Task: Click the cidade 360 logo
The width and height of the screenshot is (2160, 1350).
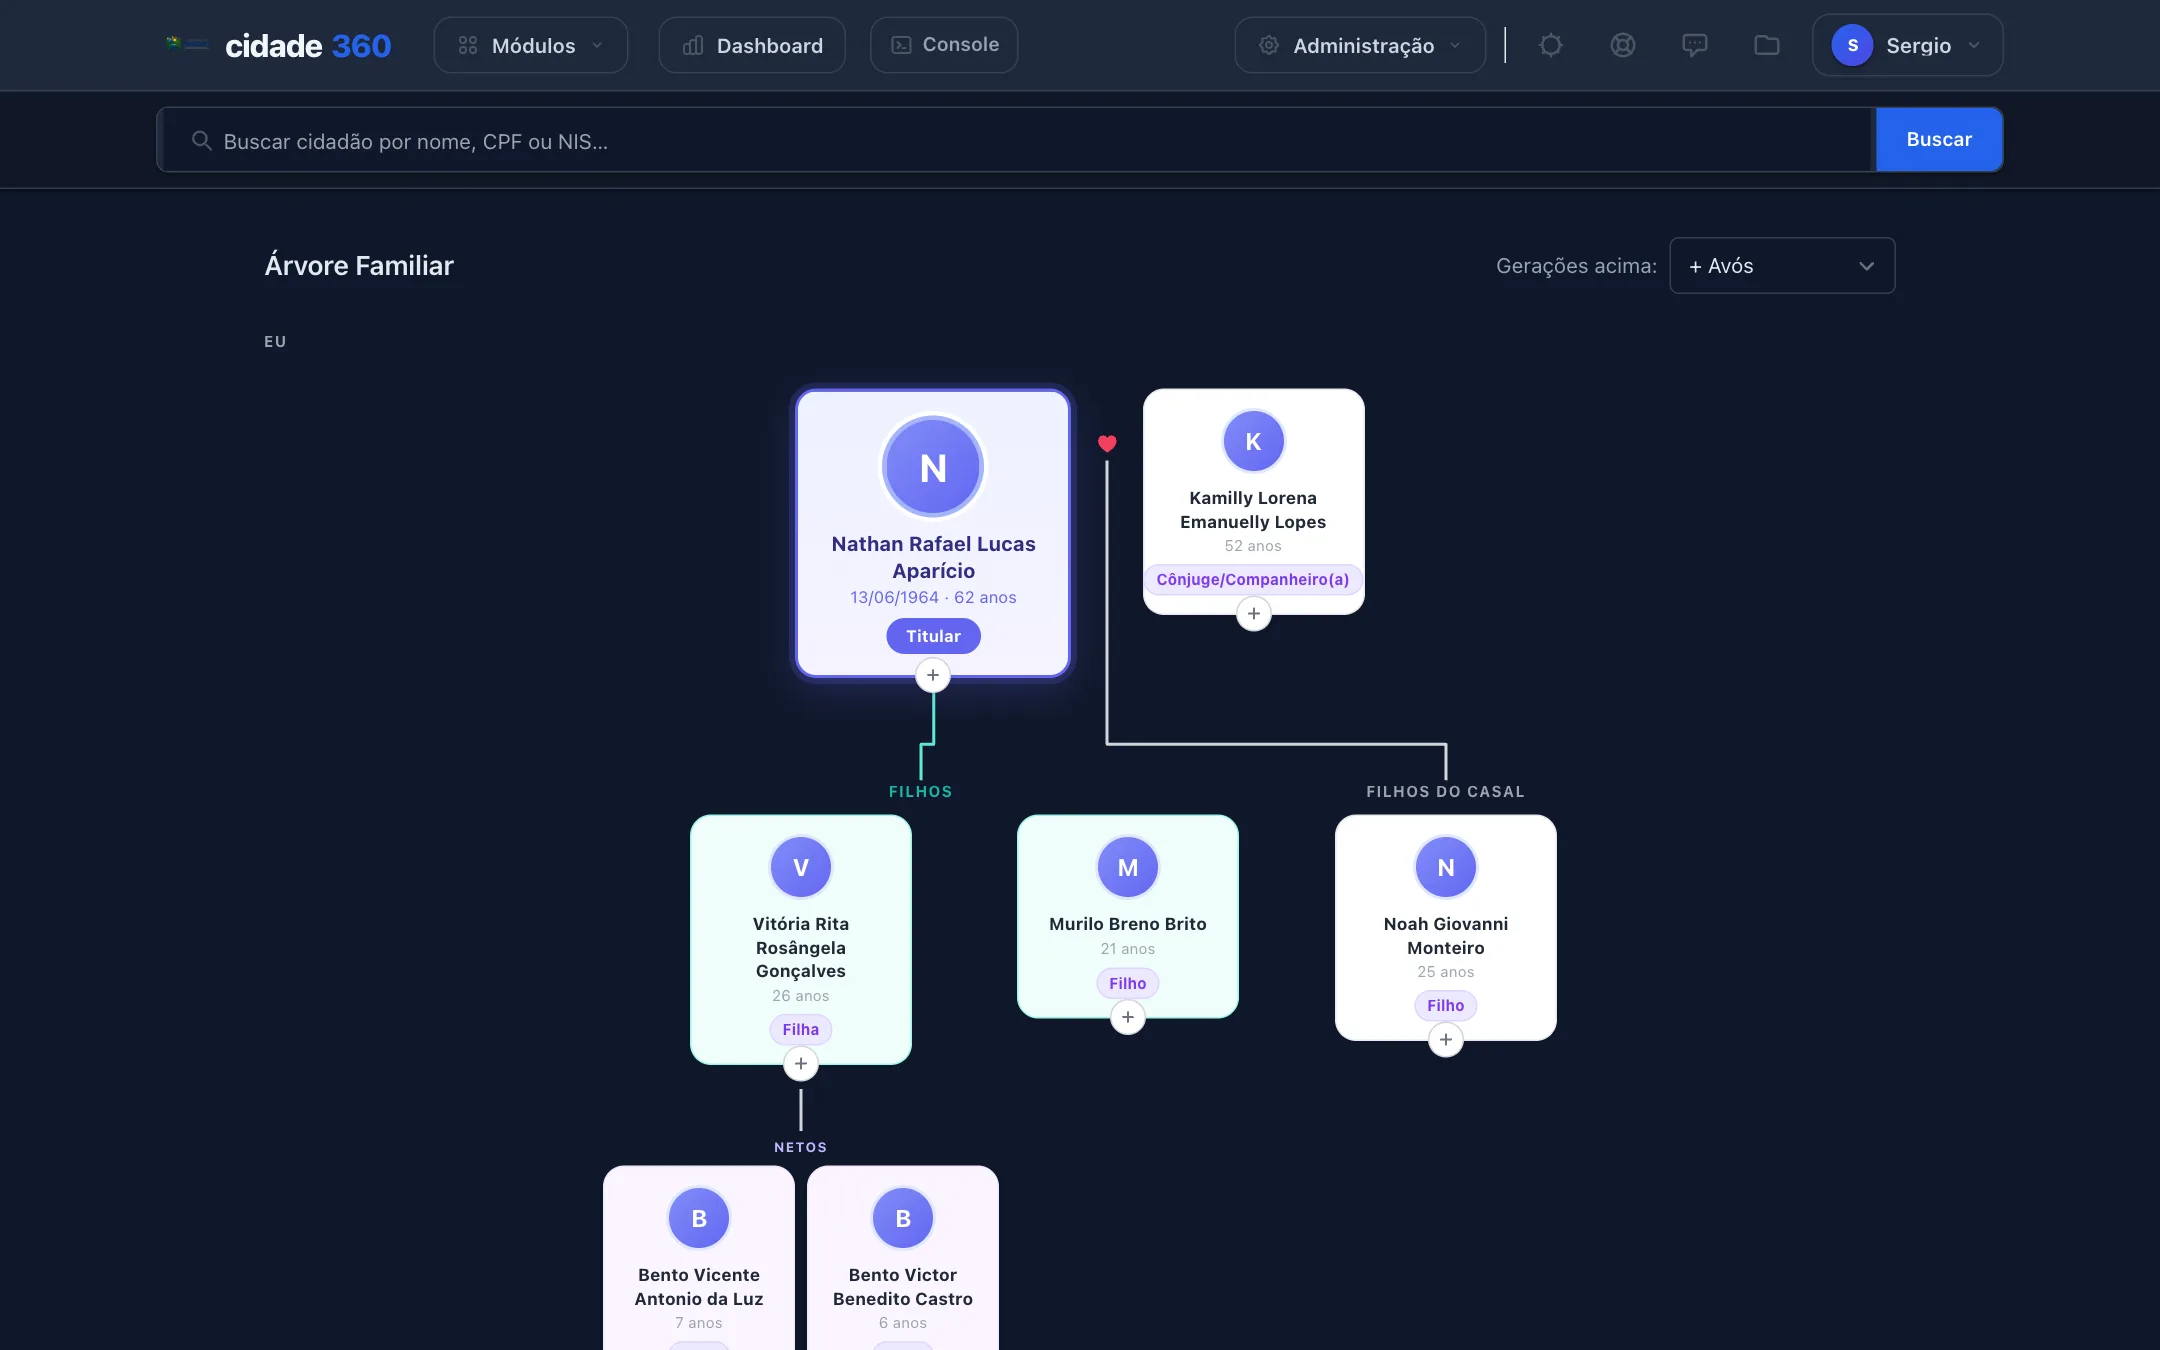Action: coord(280,45)
